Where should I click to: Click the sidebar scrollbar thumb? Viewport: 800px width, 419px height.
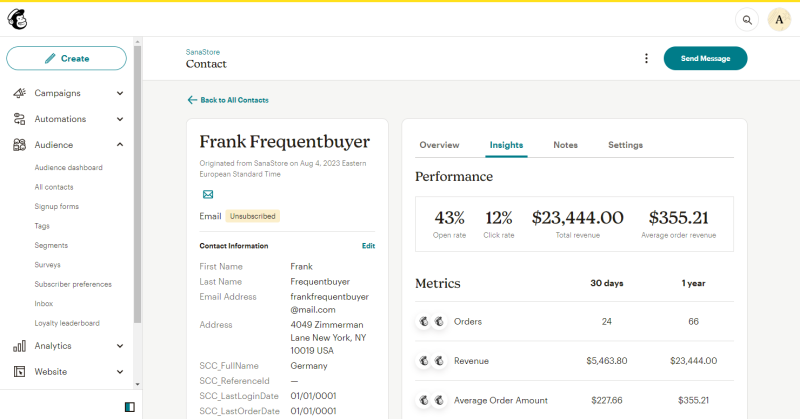[137, 184]
